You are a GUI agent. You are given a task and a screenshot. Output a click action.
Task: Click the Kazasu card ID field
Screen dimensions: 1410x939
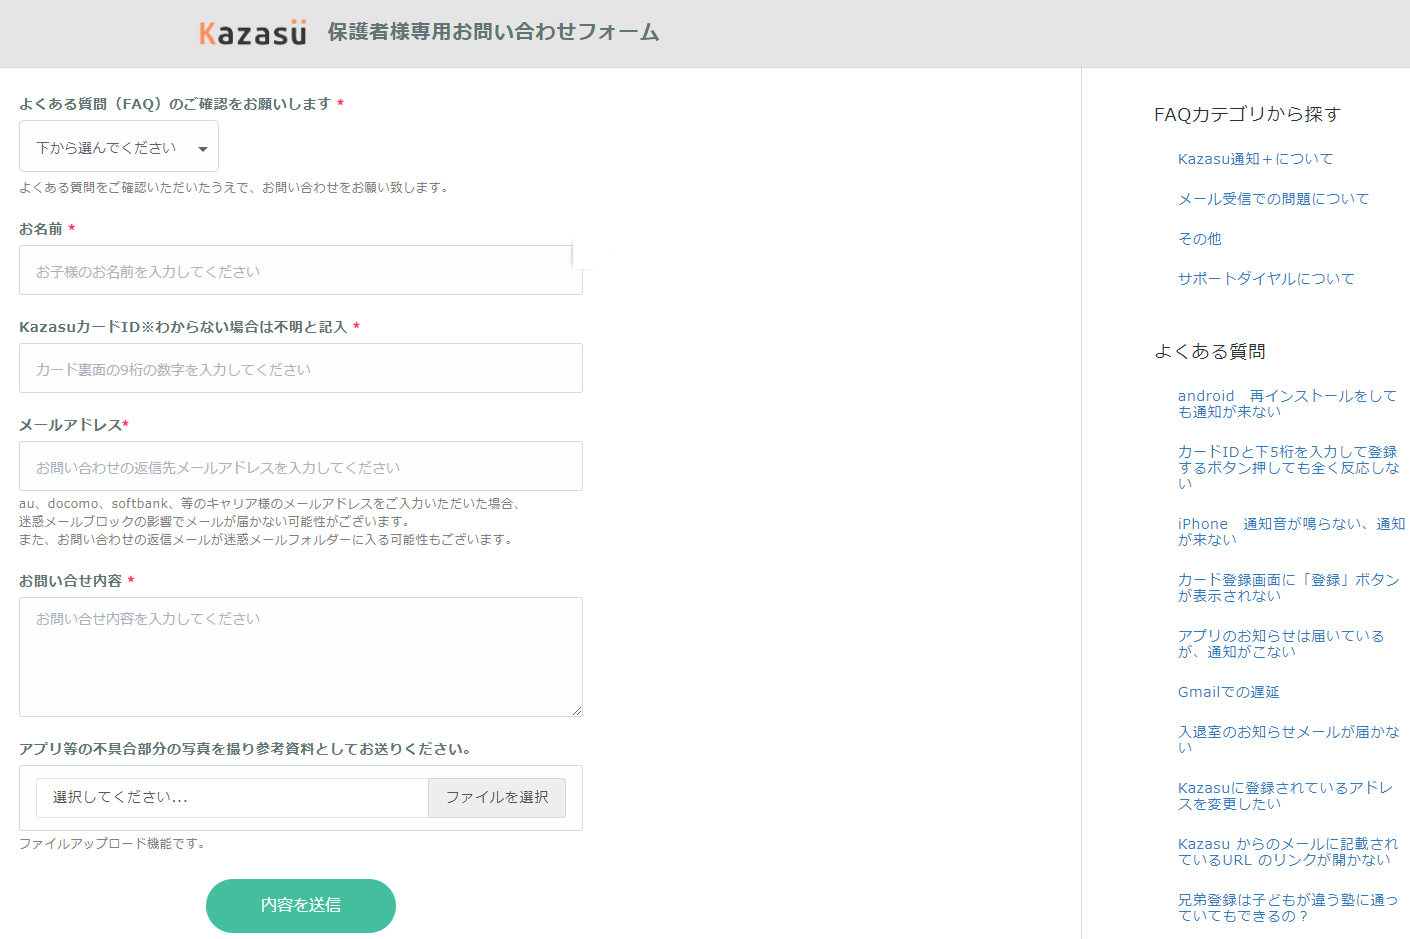[x=300, y=369]
